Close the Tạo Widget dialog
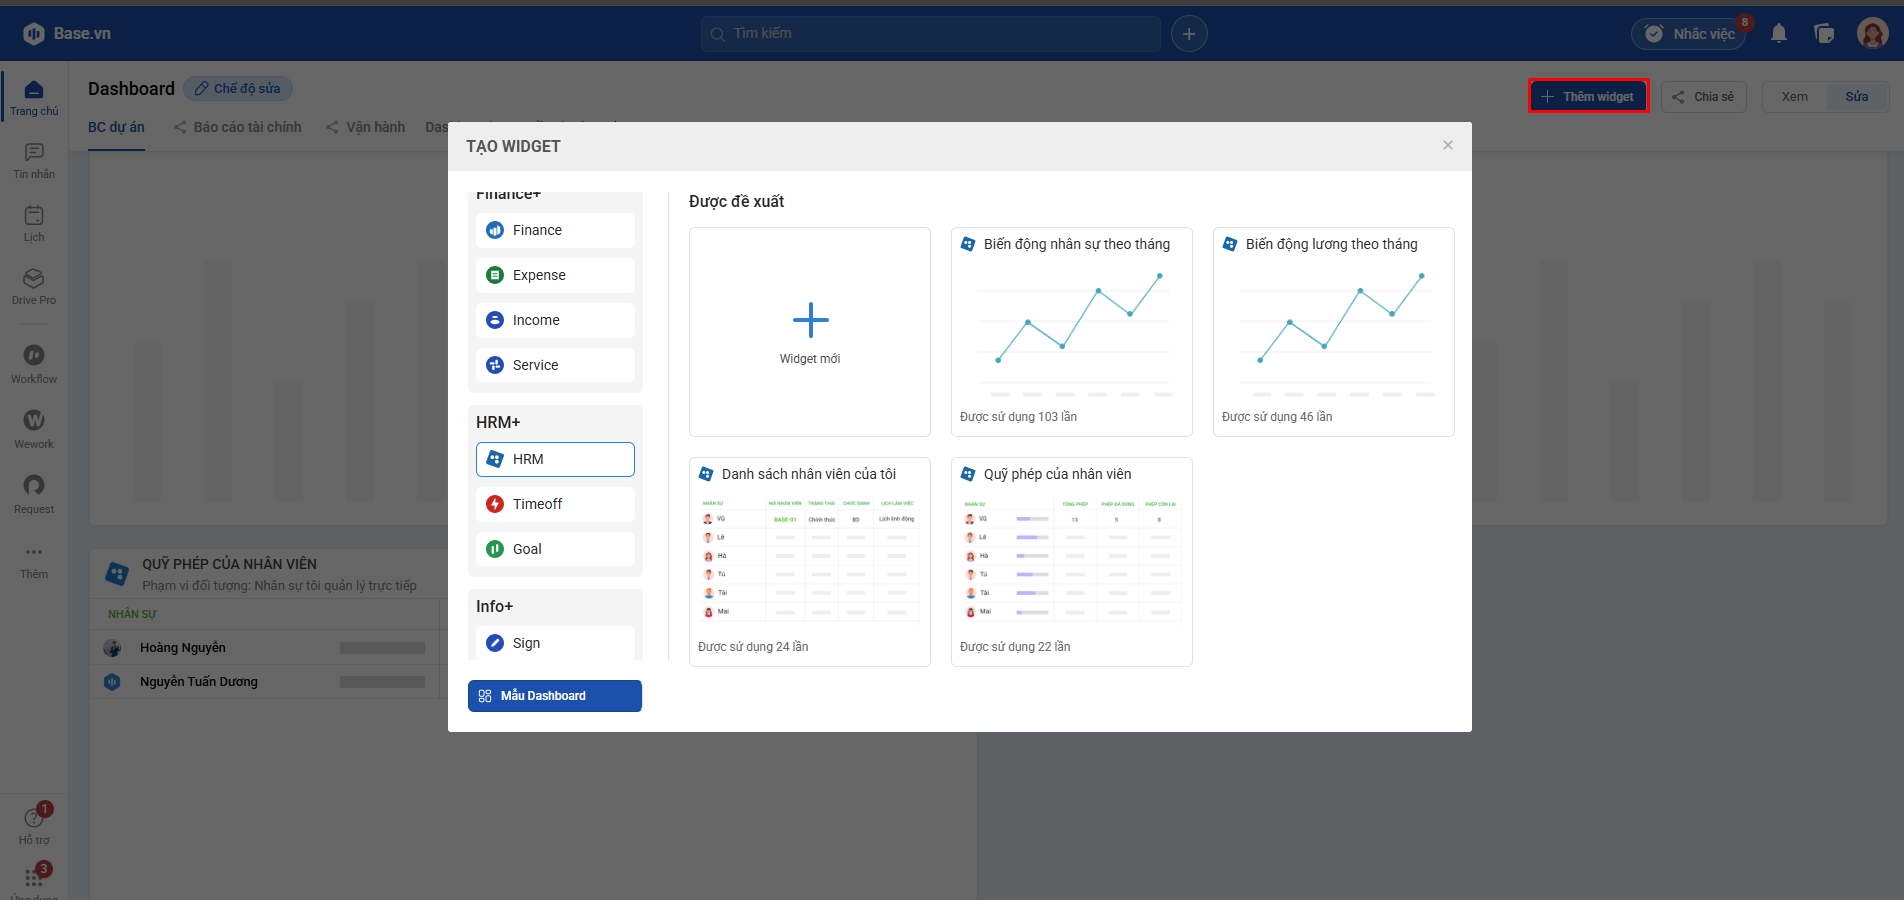 point(1448,145)
